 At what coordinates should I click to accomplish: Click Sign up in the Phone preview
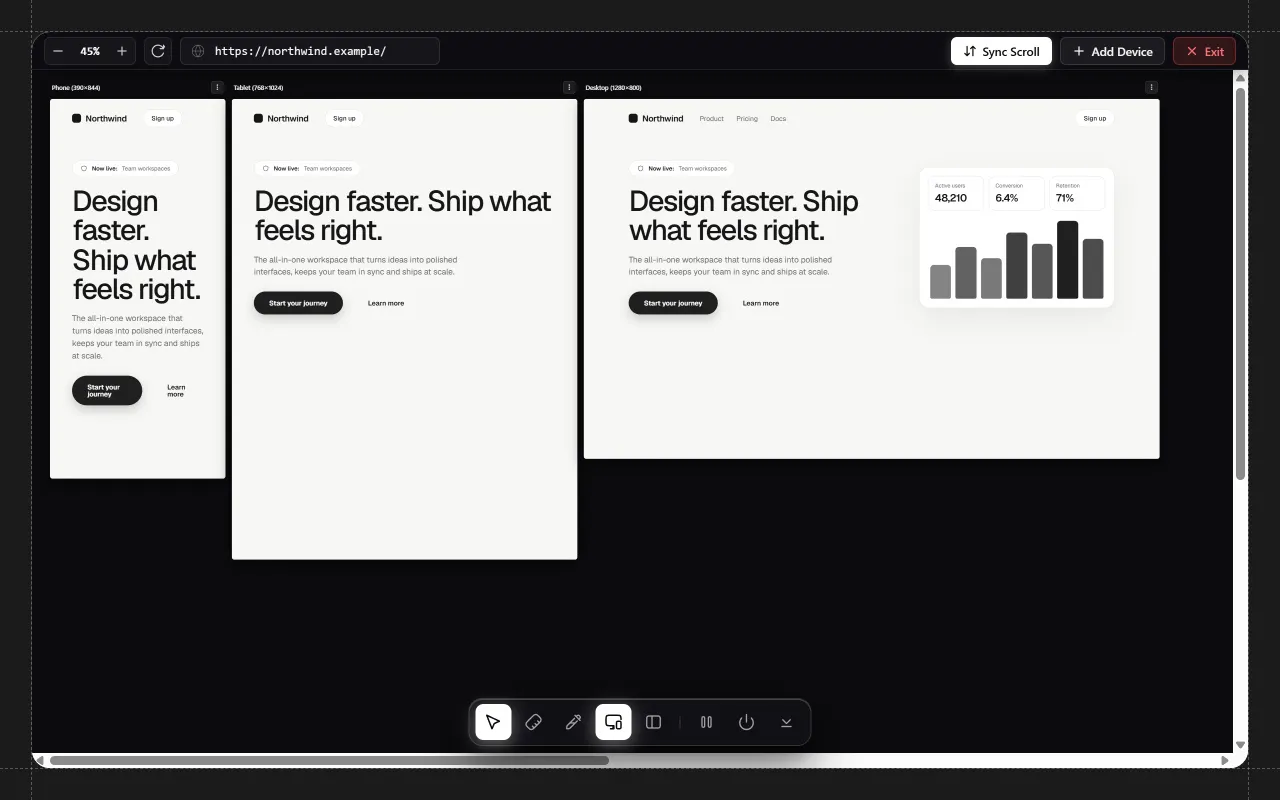(x=162, y=118)
